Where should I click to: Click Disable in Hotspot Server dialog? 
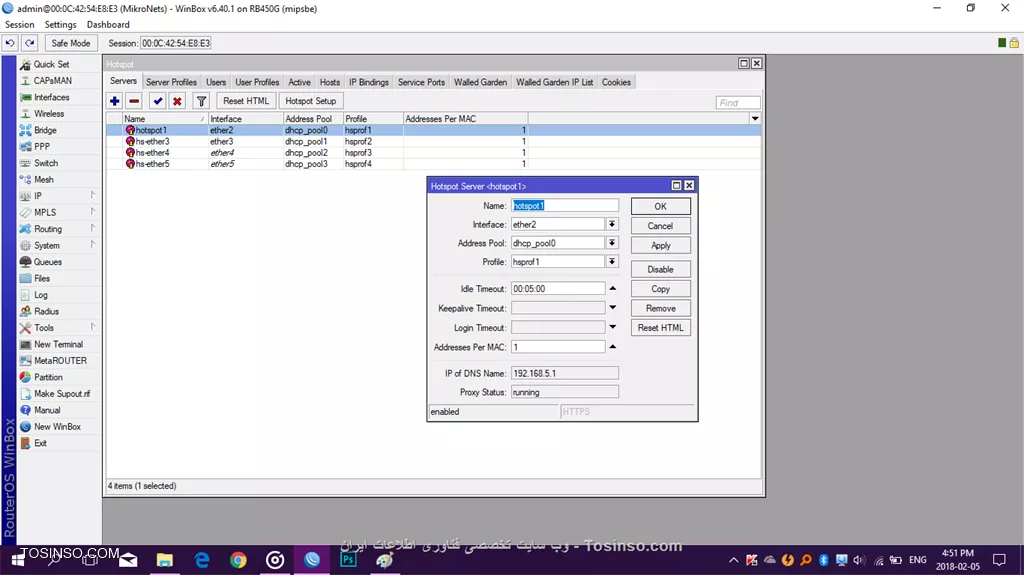point(660,269)
